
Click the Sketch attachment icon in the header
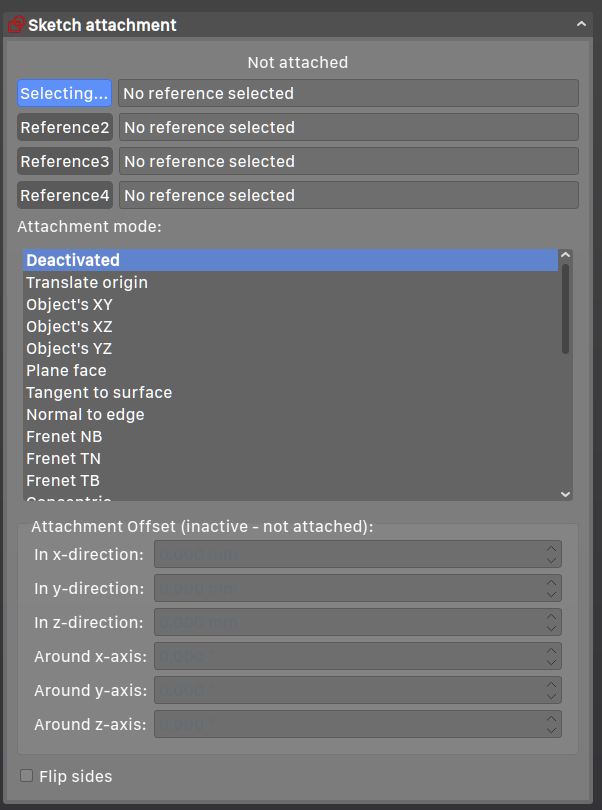[16, 23]
